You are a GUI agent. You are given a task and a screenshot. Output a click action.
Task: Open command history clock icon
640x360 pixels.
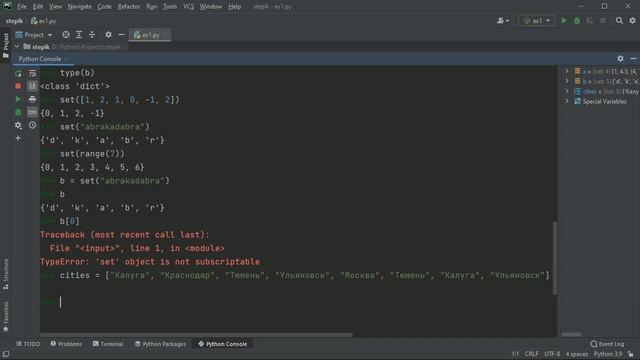pyautogui.click(x=32, y=125)
